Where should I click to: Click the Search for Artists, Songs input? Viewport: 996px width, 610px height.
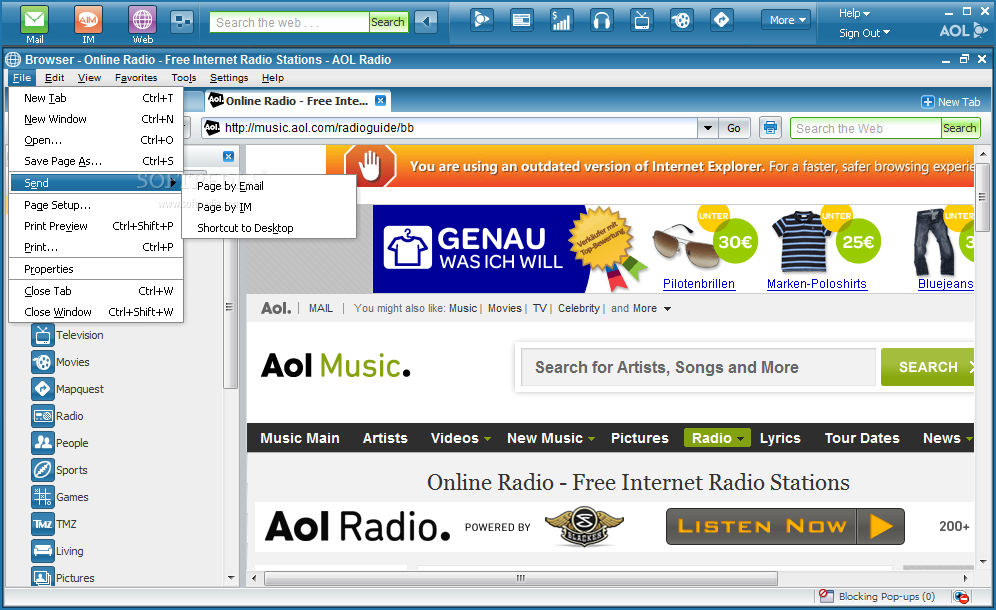click(x=697, y=367)
